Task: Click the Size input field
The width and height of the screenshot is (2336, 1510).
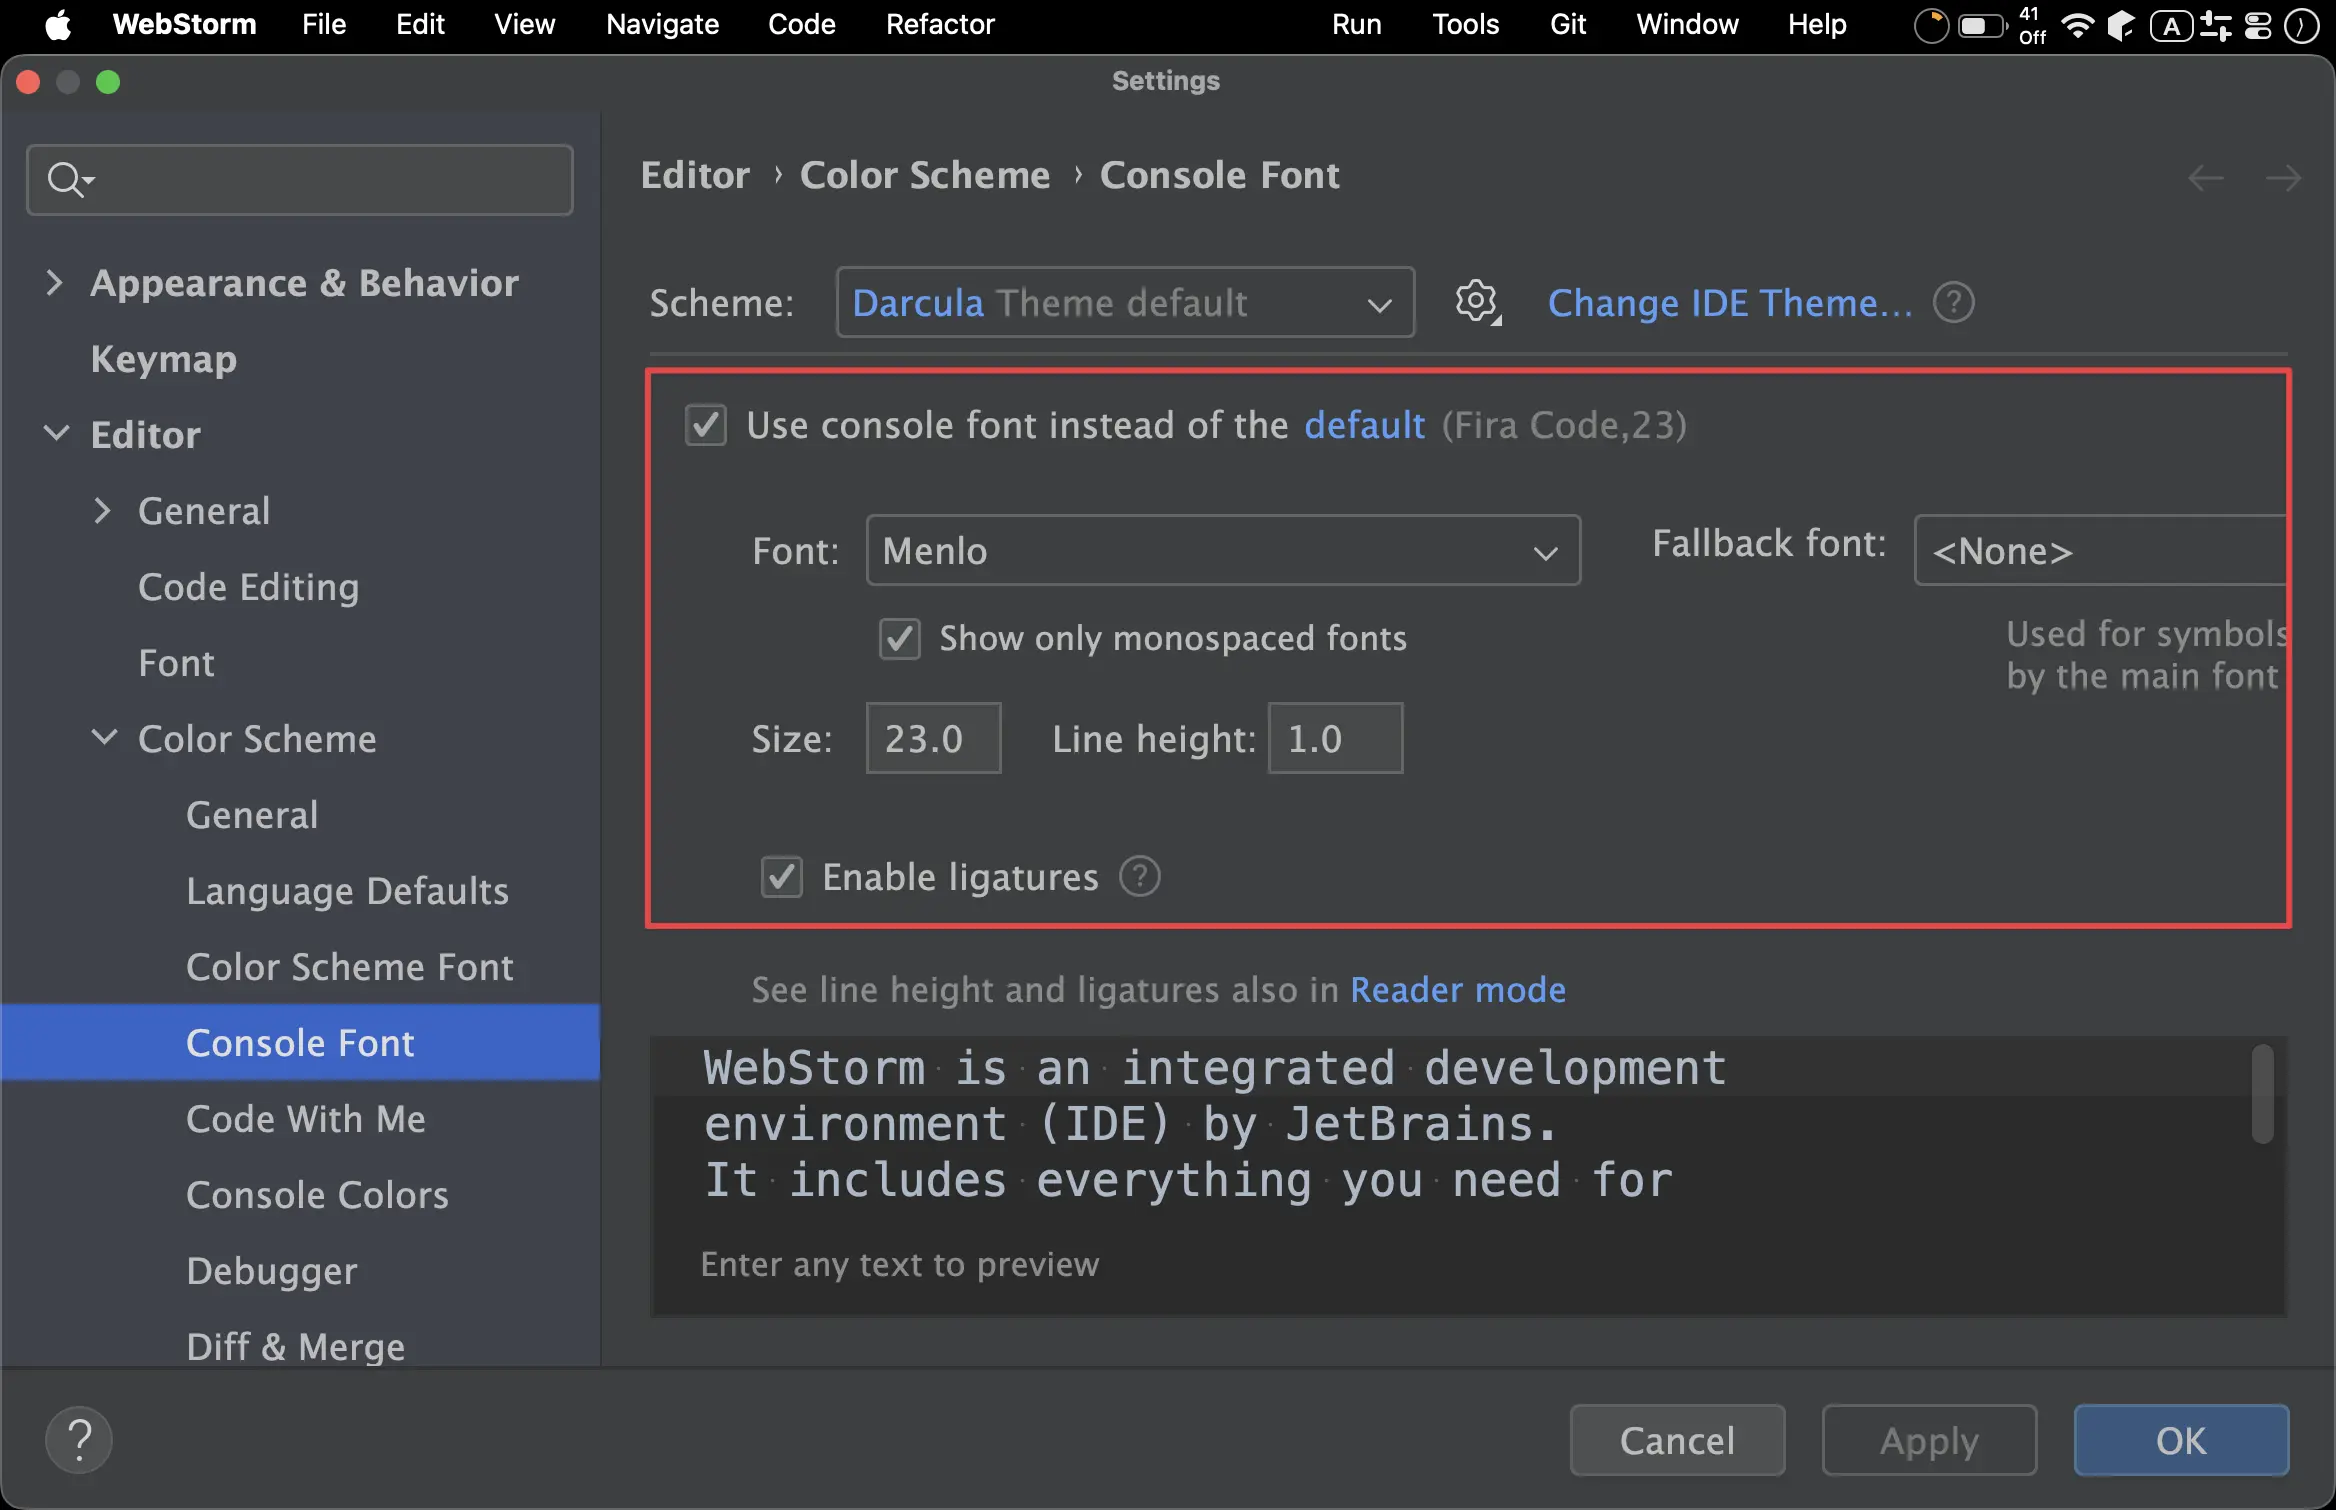Action: click(932, 739)
